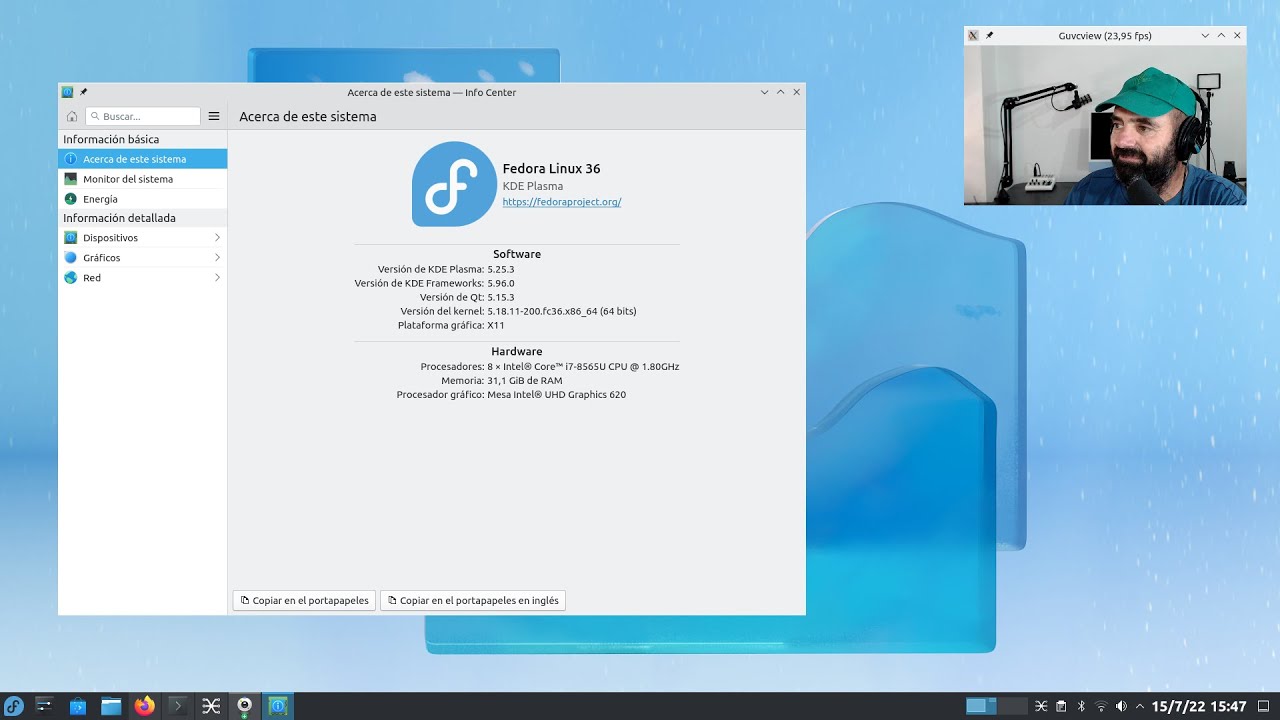
Task: Expand hidden system tray icons
Action: pos(1140,707)
